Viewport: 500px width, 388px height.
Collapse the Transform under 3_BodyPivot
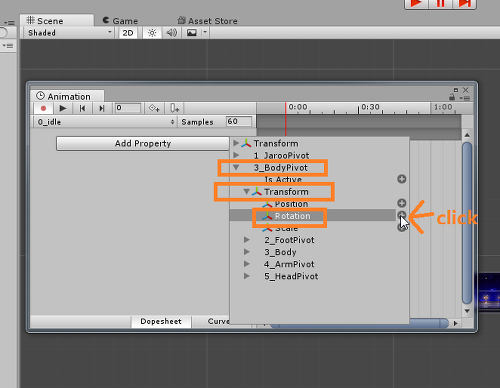(x=247, y=192)
